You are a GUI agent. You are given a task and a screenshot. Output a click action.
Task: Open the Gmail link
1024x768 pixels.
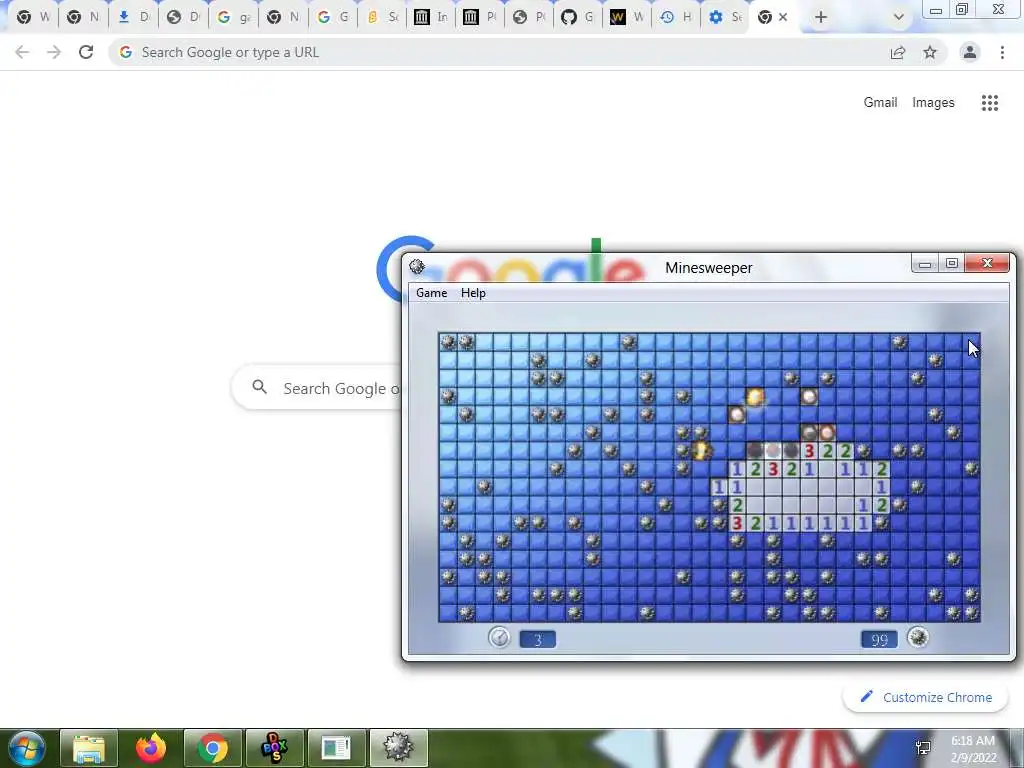[880, 103]
